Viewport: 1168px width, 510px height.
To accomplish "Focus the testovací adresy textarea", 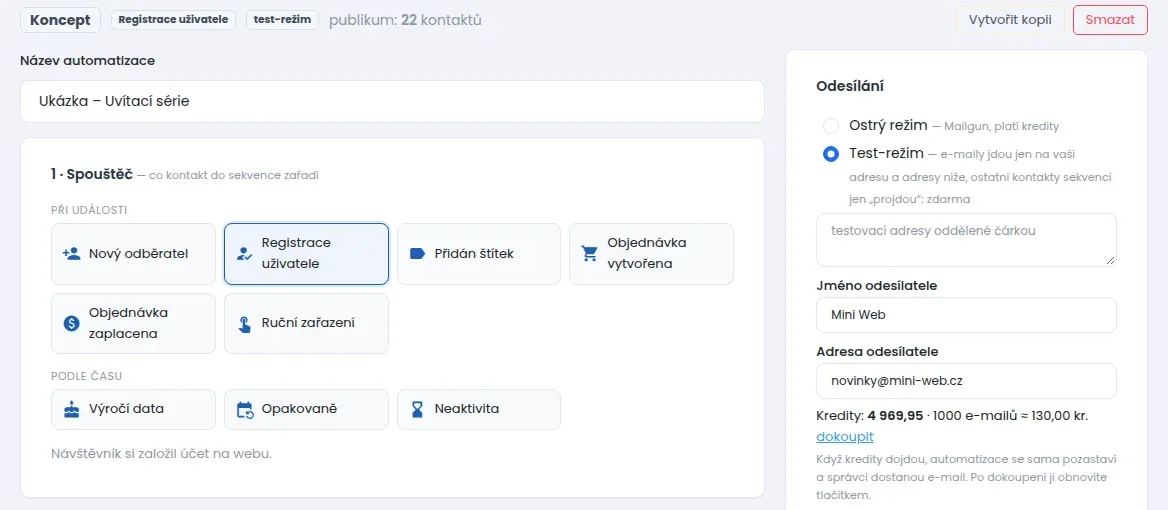I will click(966, 240).
